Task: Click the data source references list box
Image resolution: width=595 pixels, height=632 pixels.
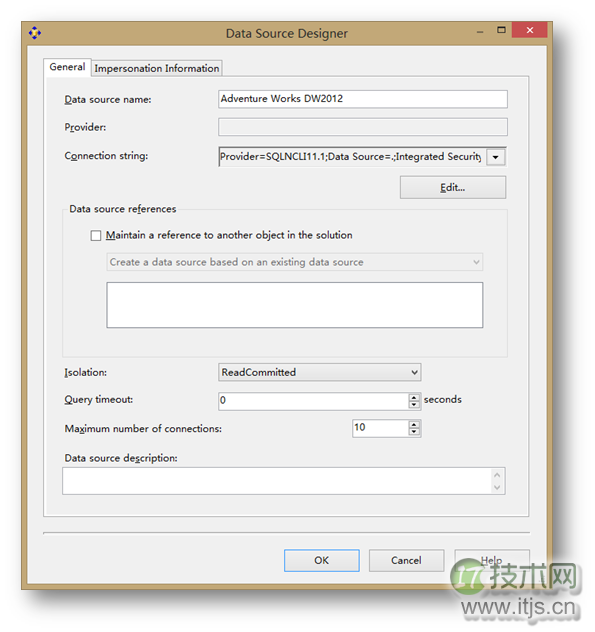Action: pos(295,305)
